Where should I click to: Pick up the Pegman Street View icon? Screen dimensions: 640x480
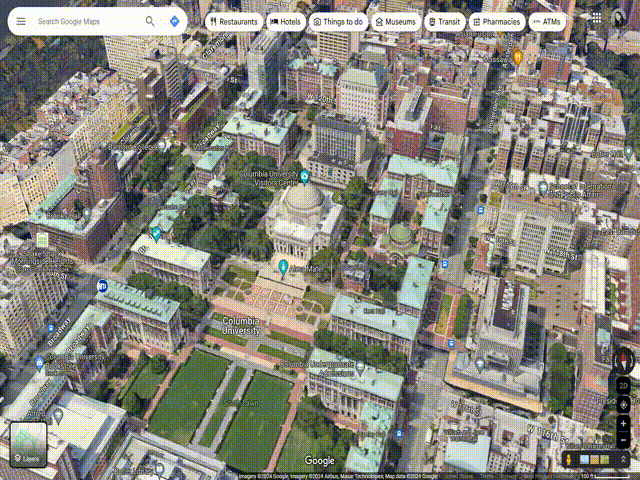click(569, 460)
